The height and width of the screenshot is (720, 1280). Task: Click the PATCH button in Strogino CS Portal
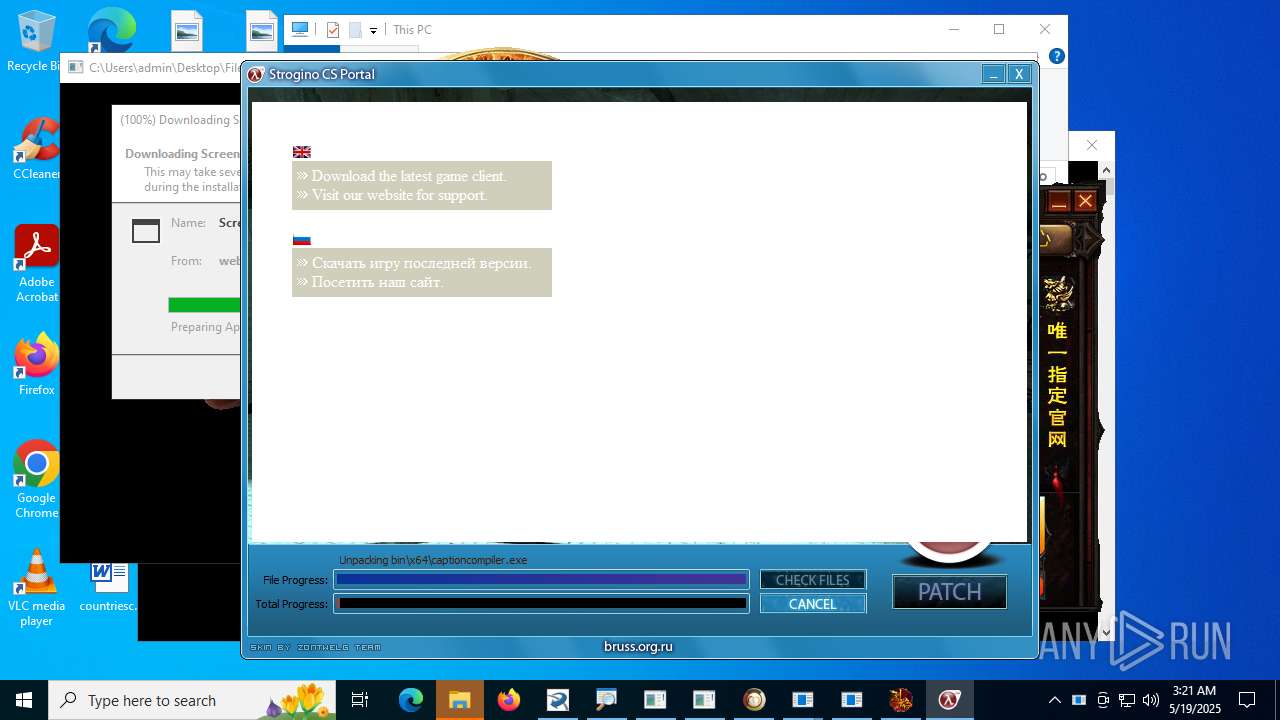949,592
